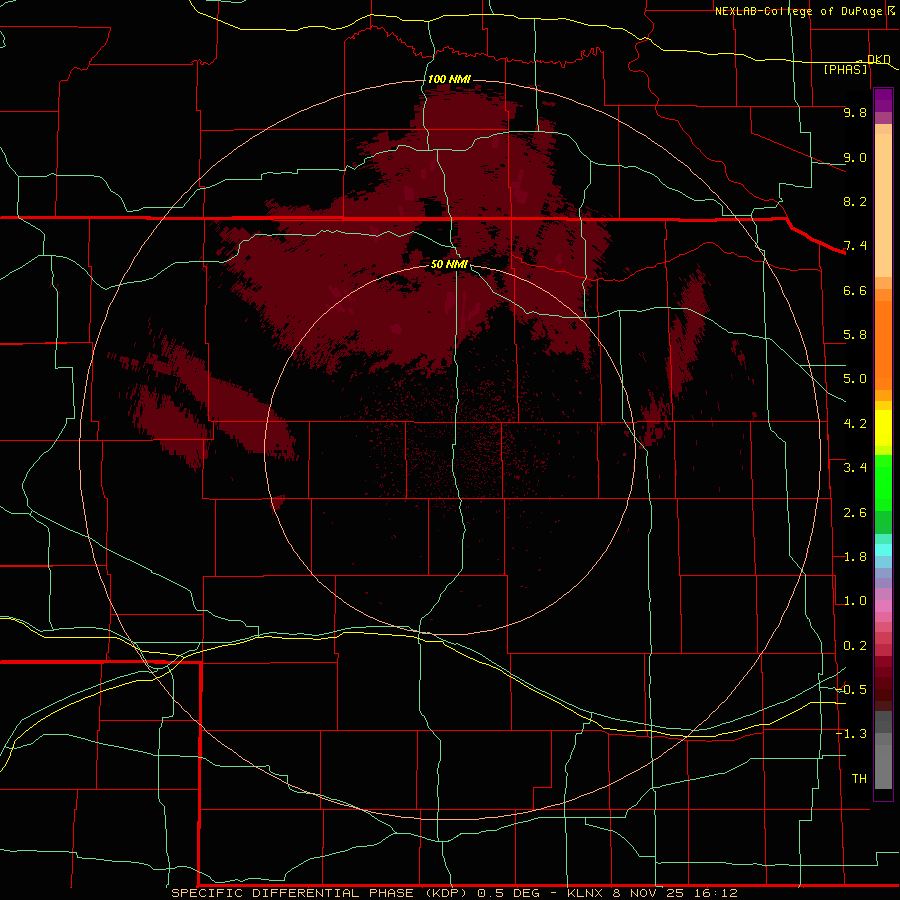Click the 2.6 scale value
This screenshot has width=900, height=900.
(855, 513)
